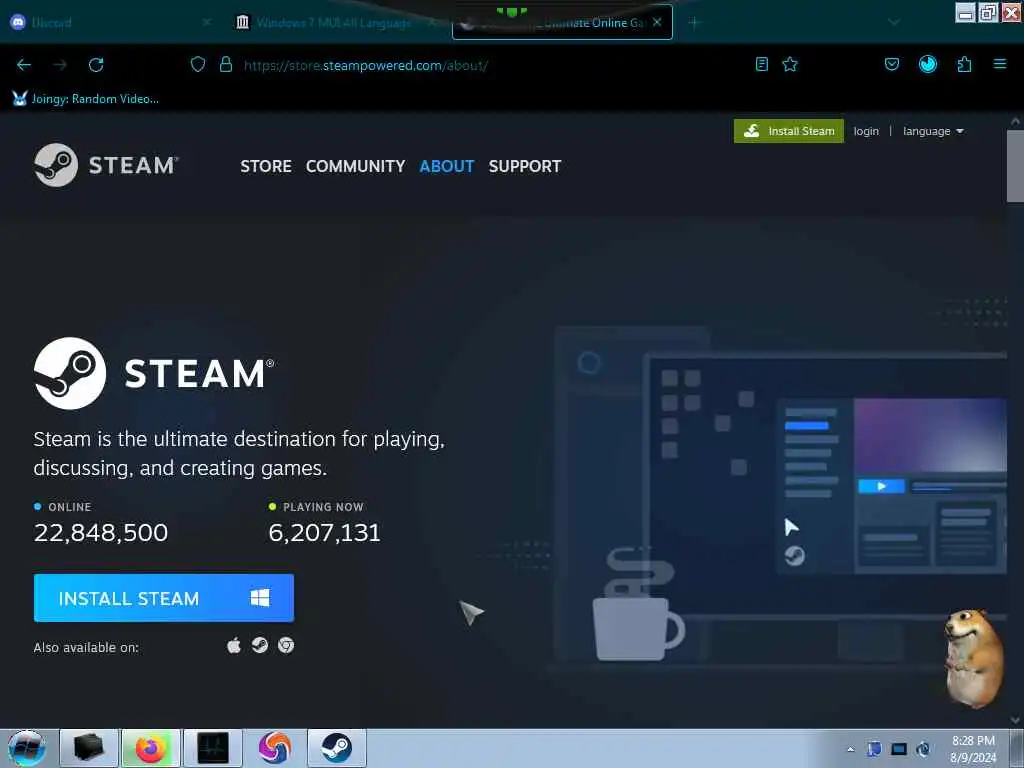Screen dimensions: 1024x768
Task: Click the network tray icon
Action: [x=899, y=749]
